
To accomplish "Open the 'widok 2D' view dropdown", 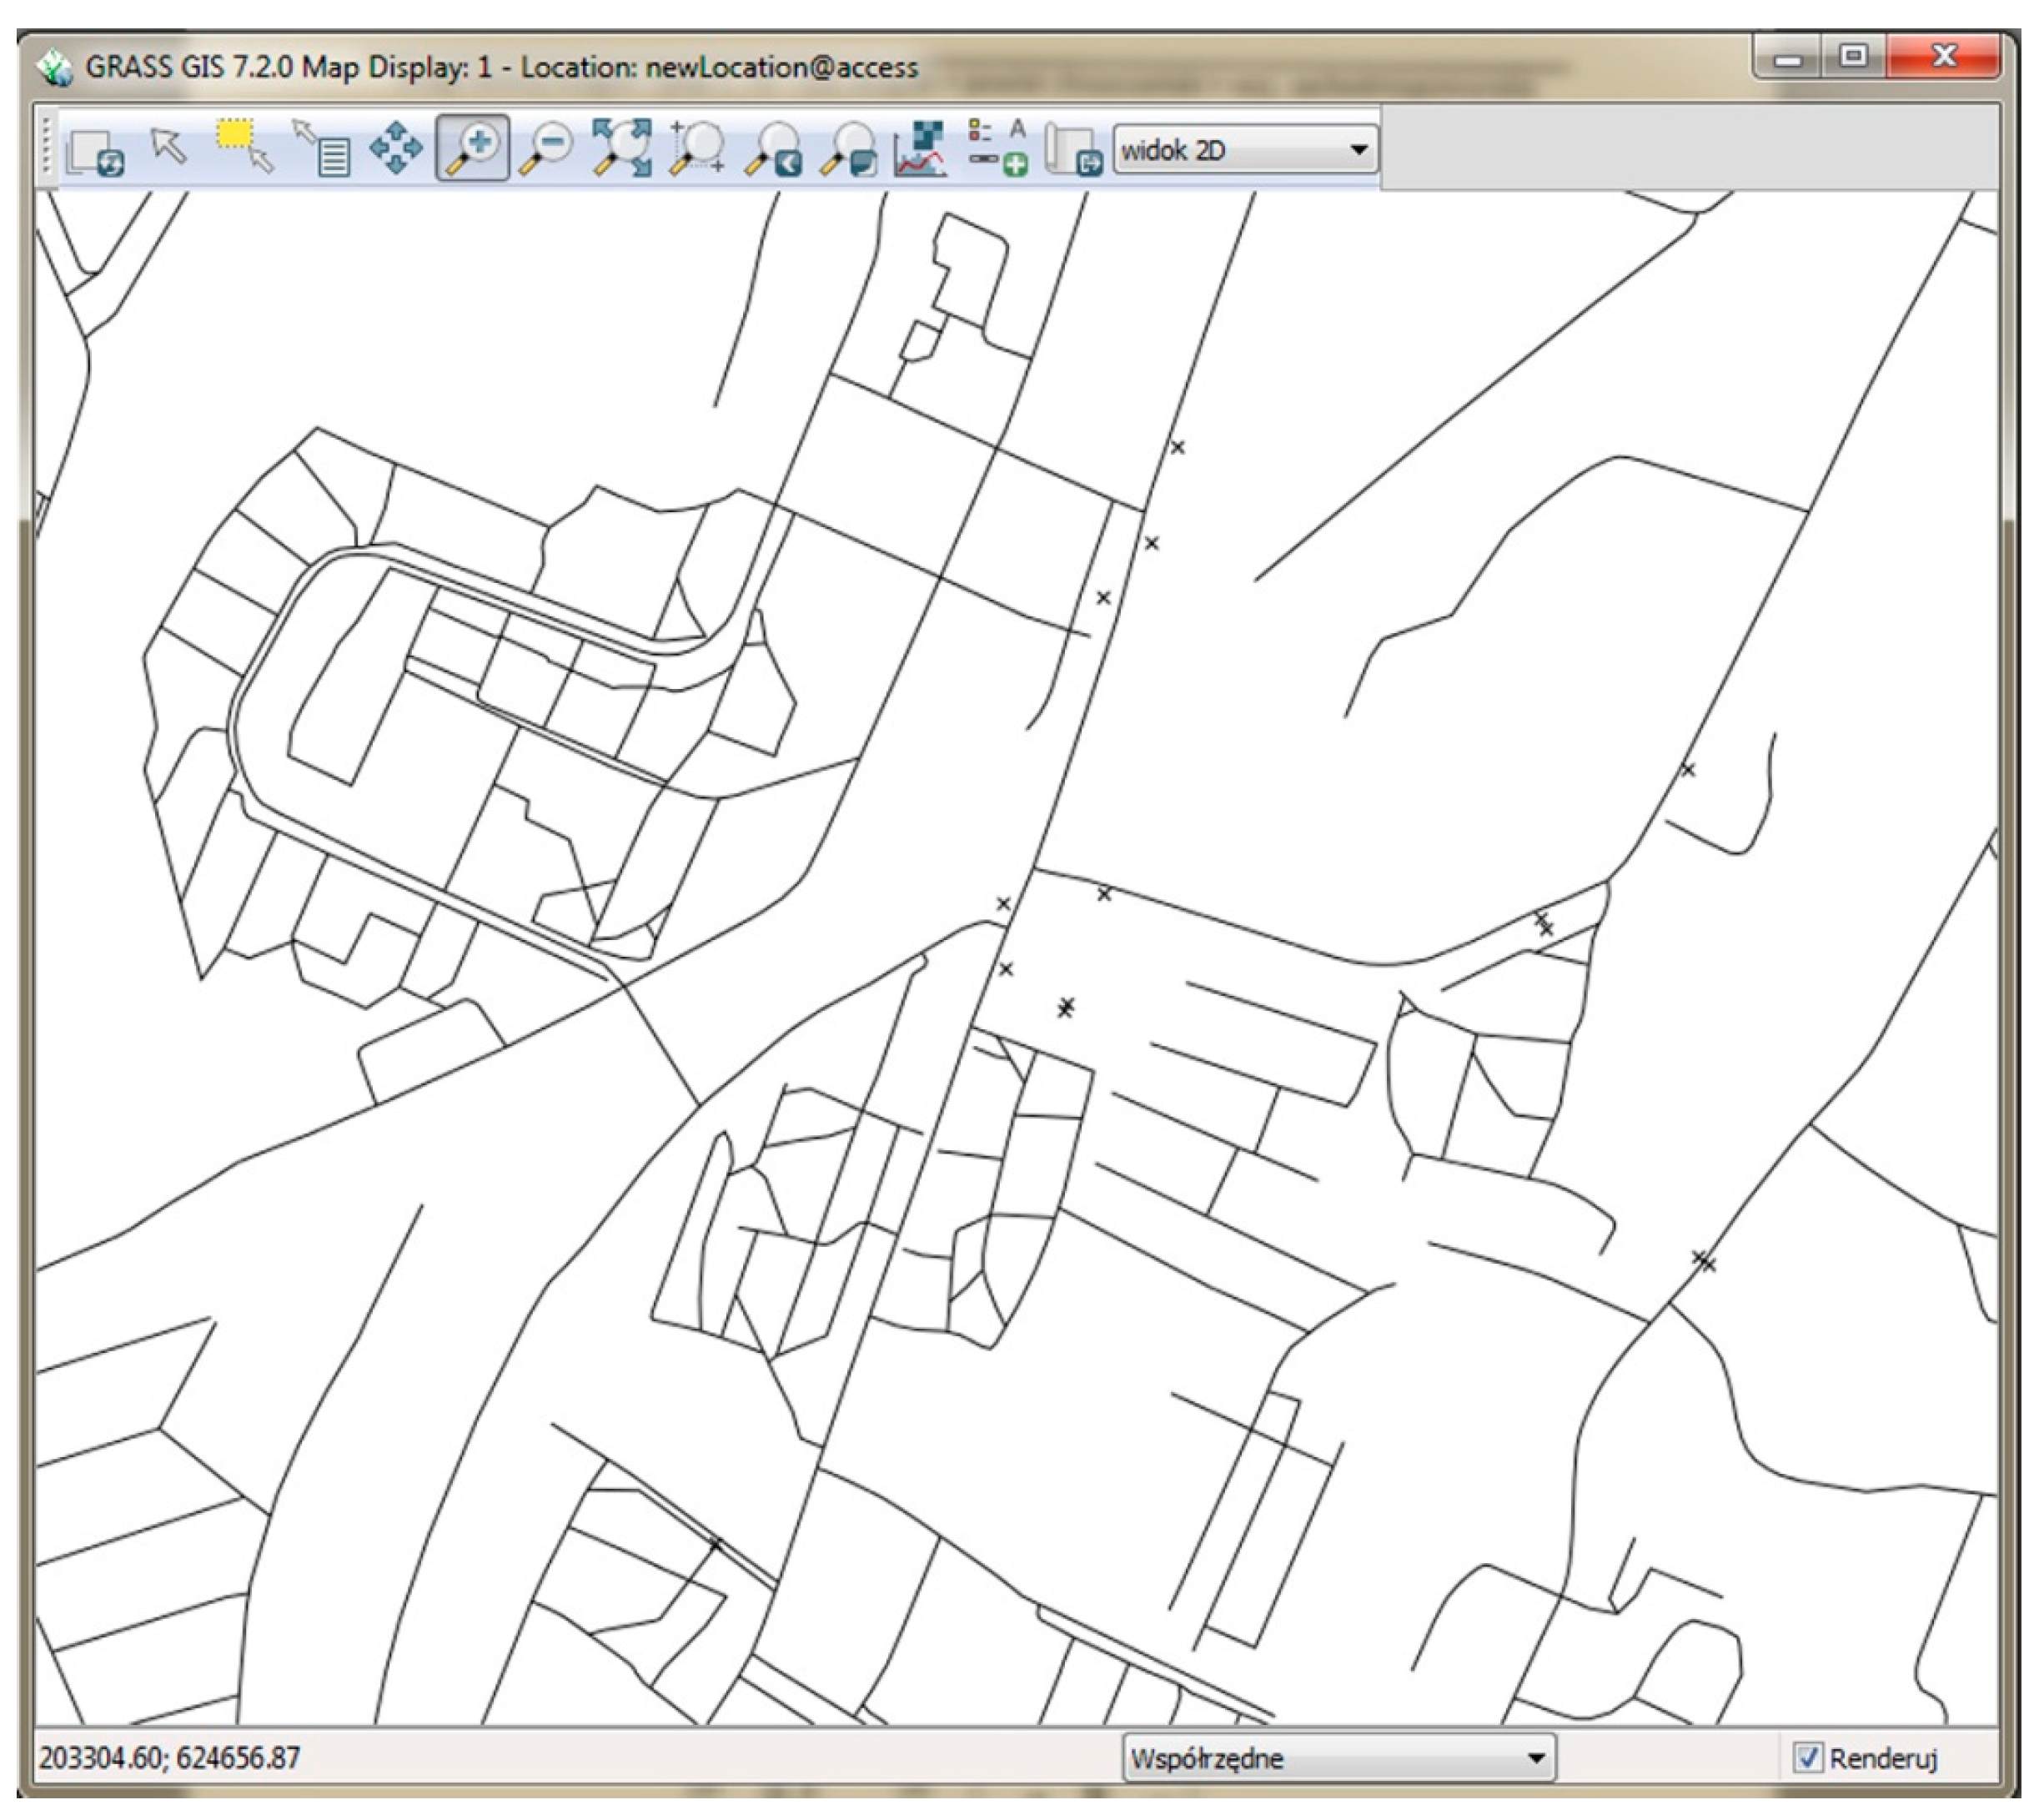I will coord(1245,151).
